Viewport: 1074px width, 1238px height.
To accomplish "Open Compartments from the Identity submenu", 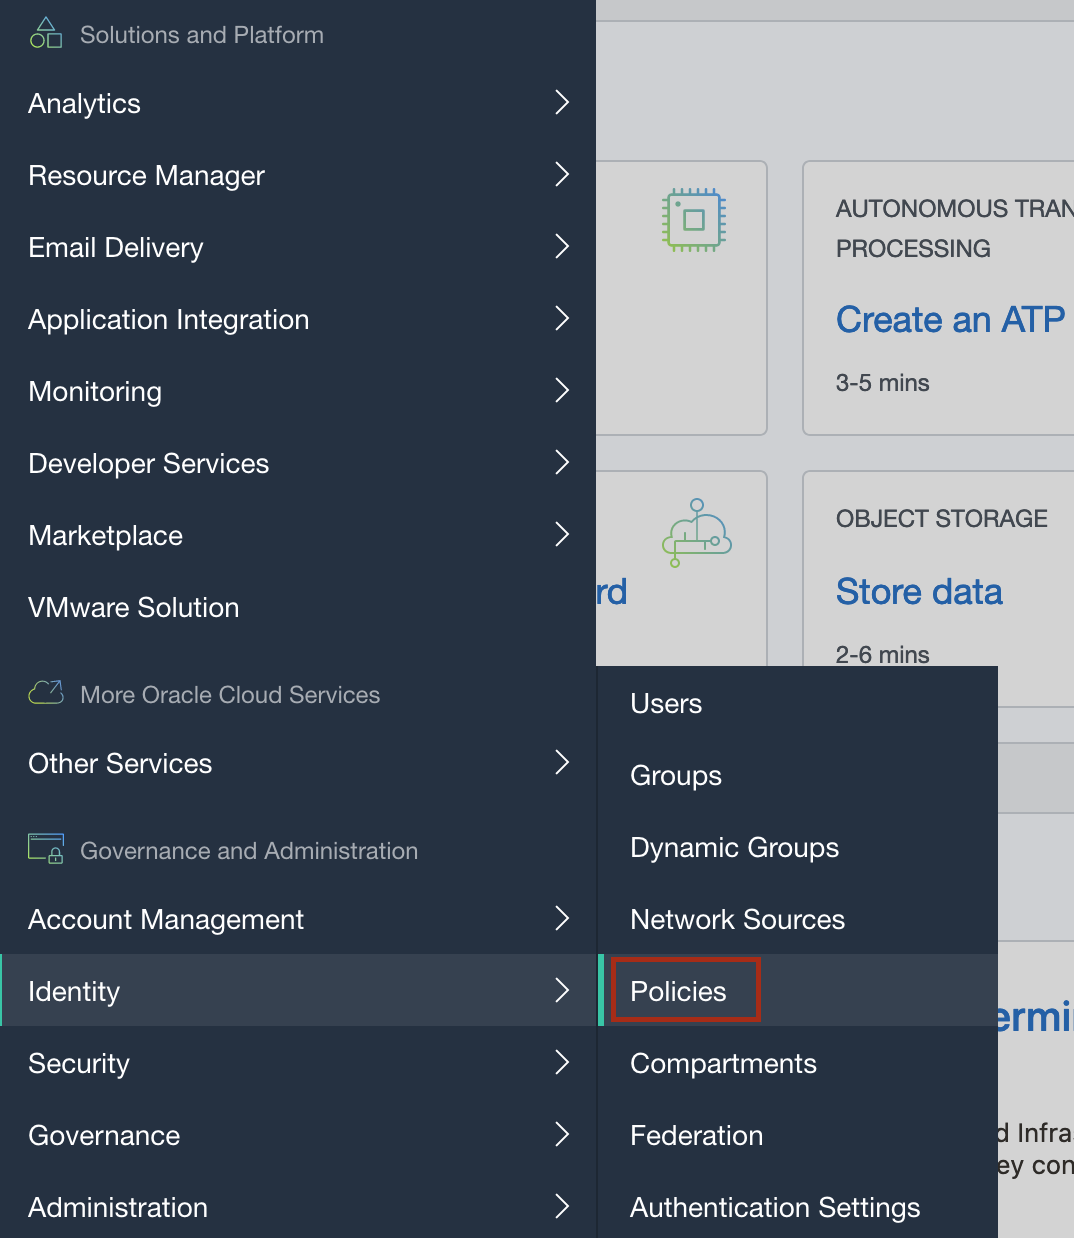I will (x=723, y=1063).
